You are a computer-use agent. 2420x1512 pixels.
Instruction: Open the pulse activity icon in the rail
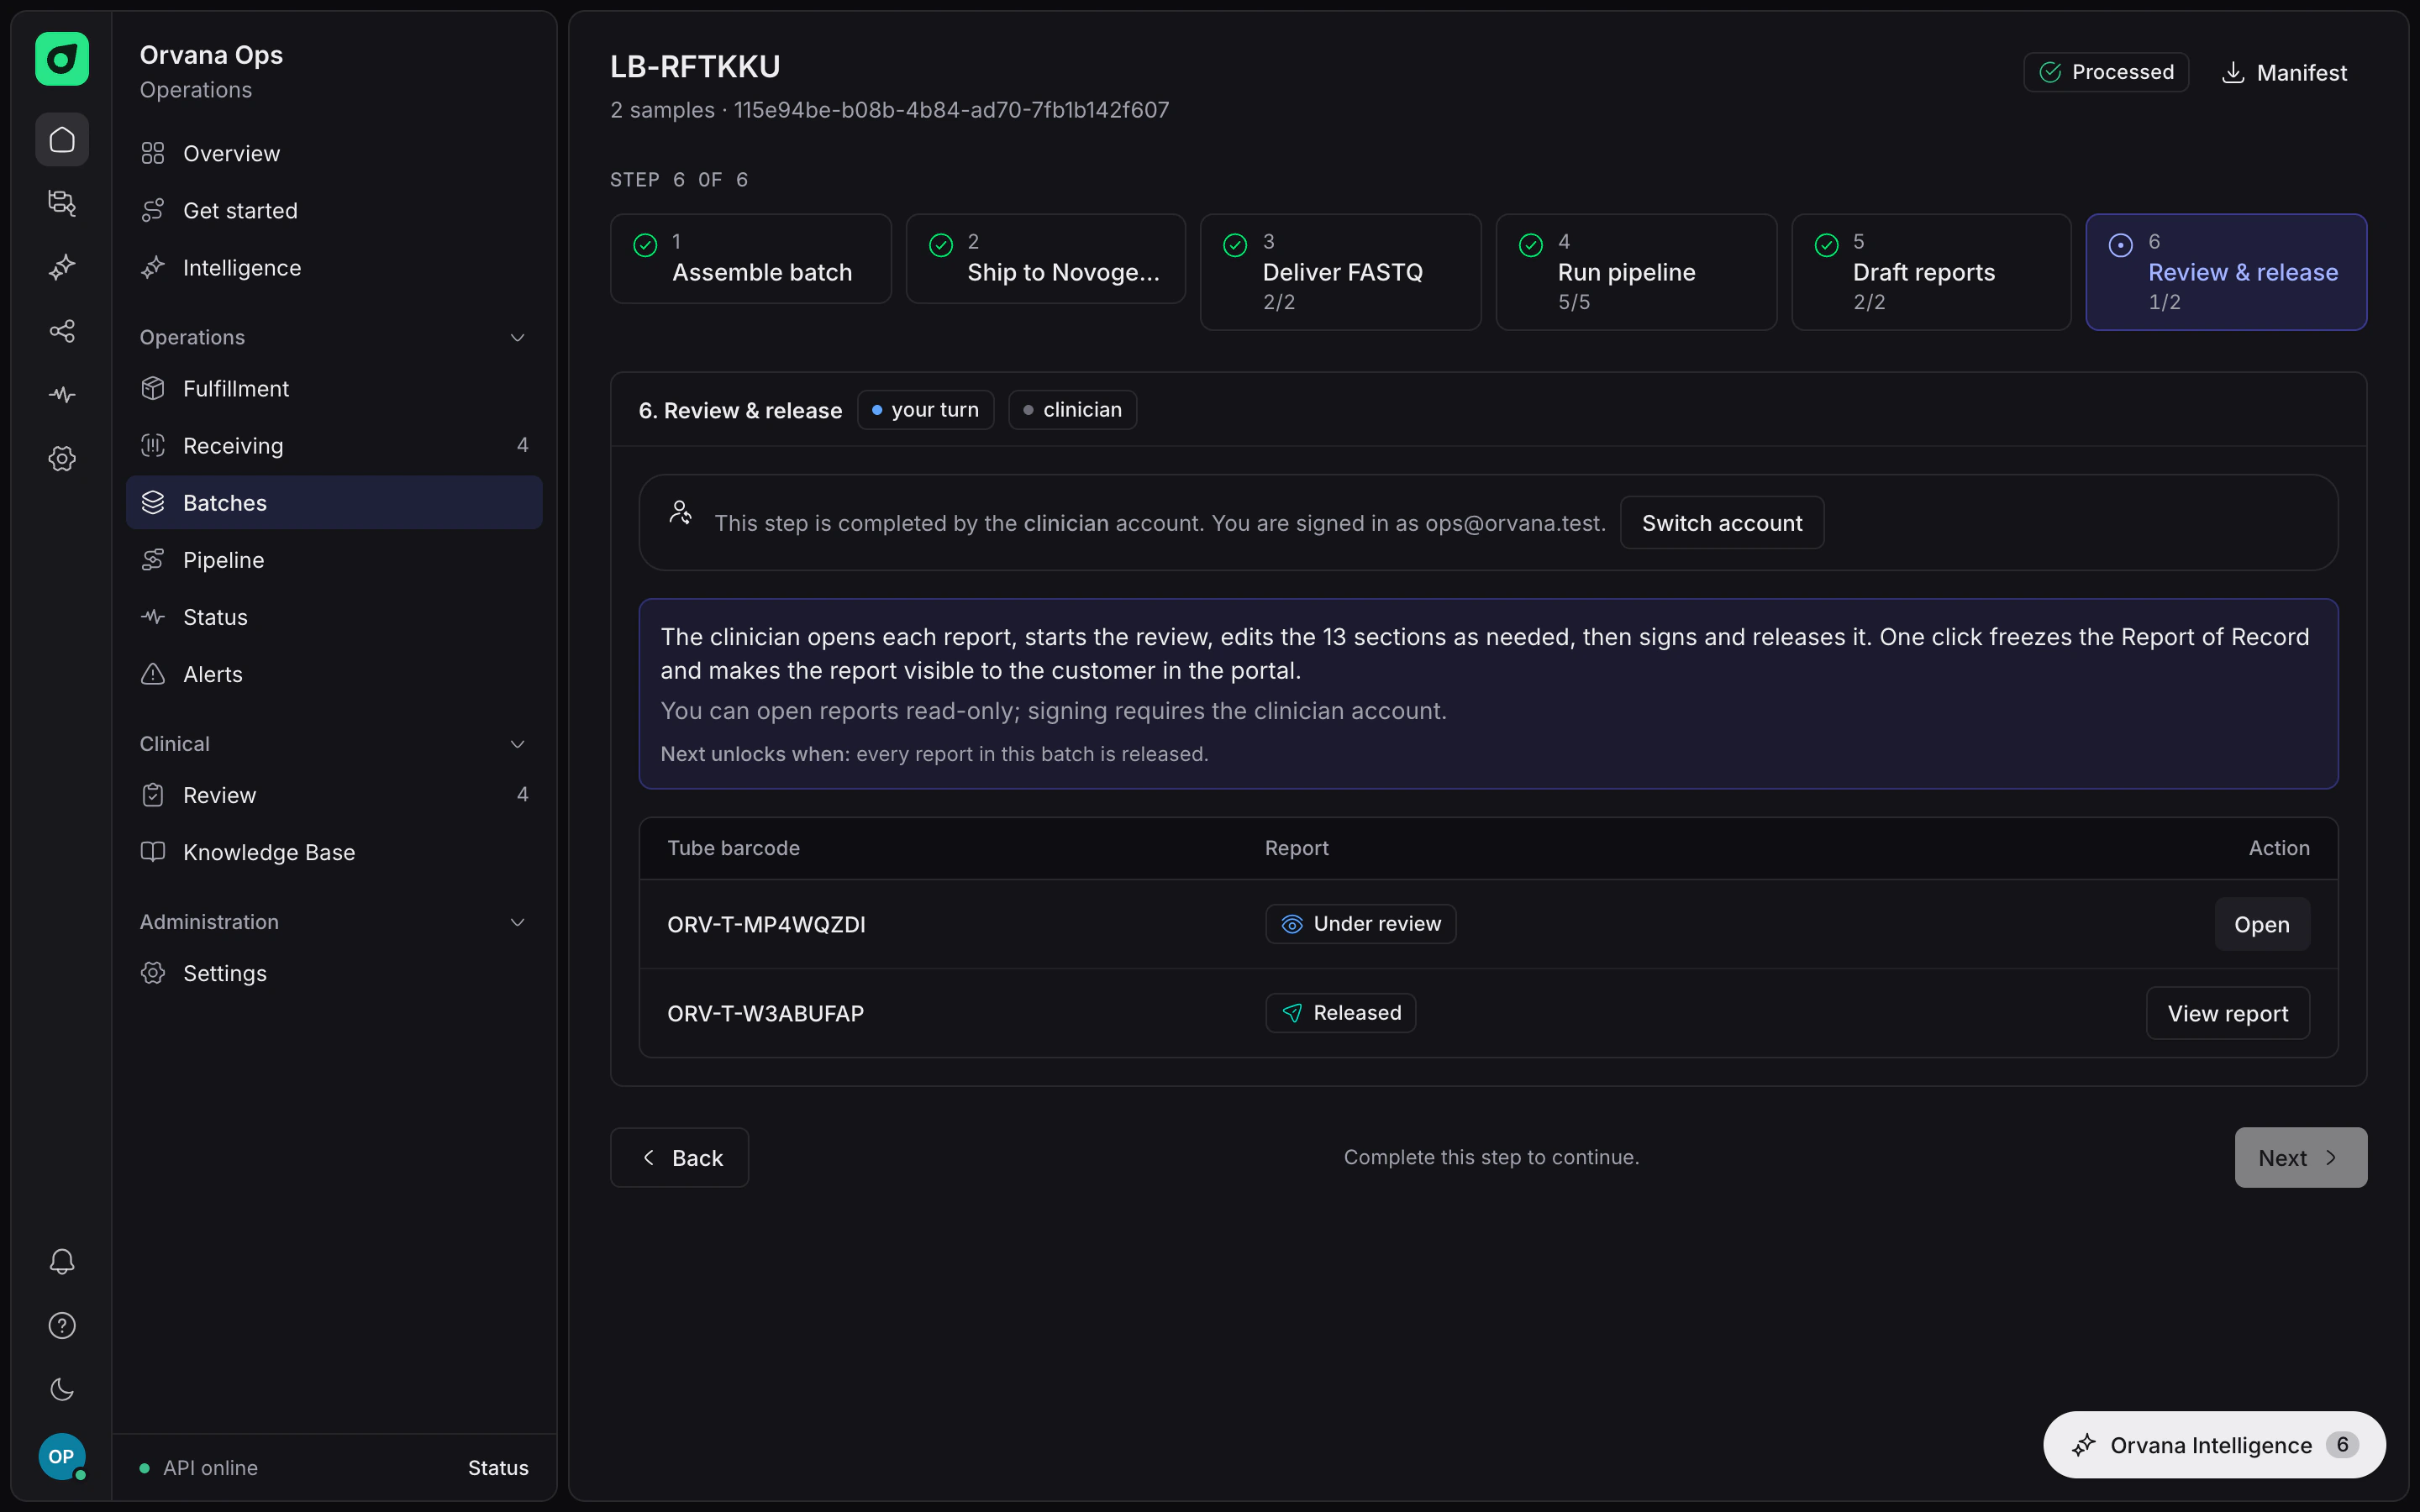click(62, 395)
